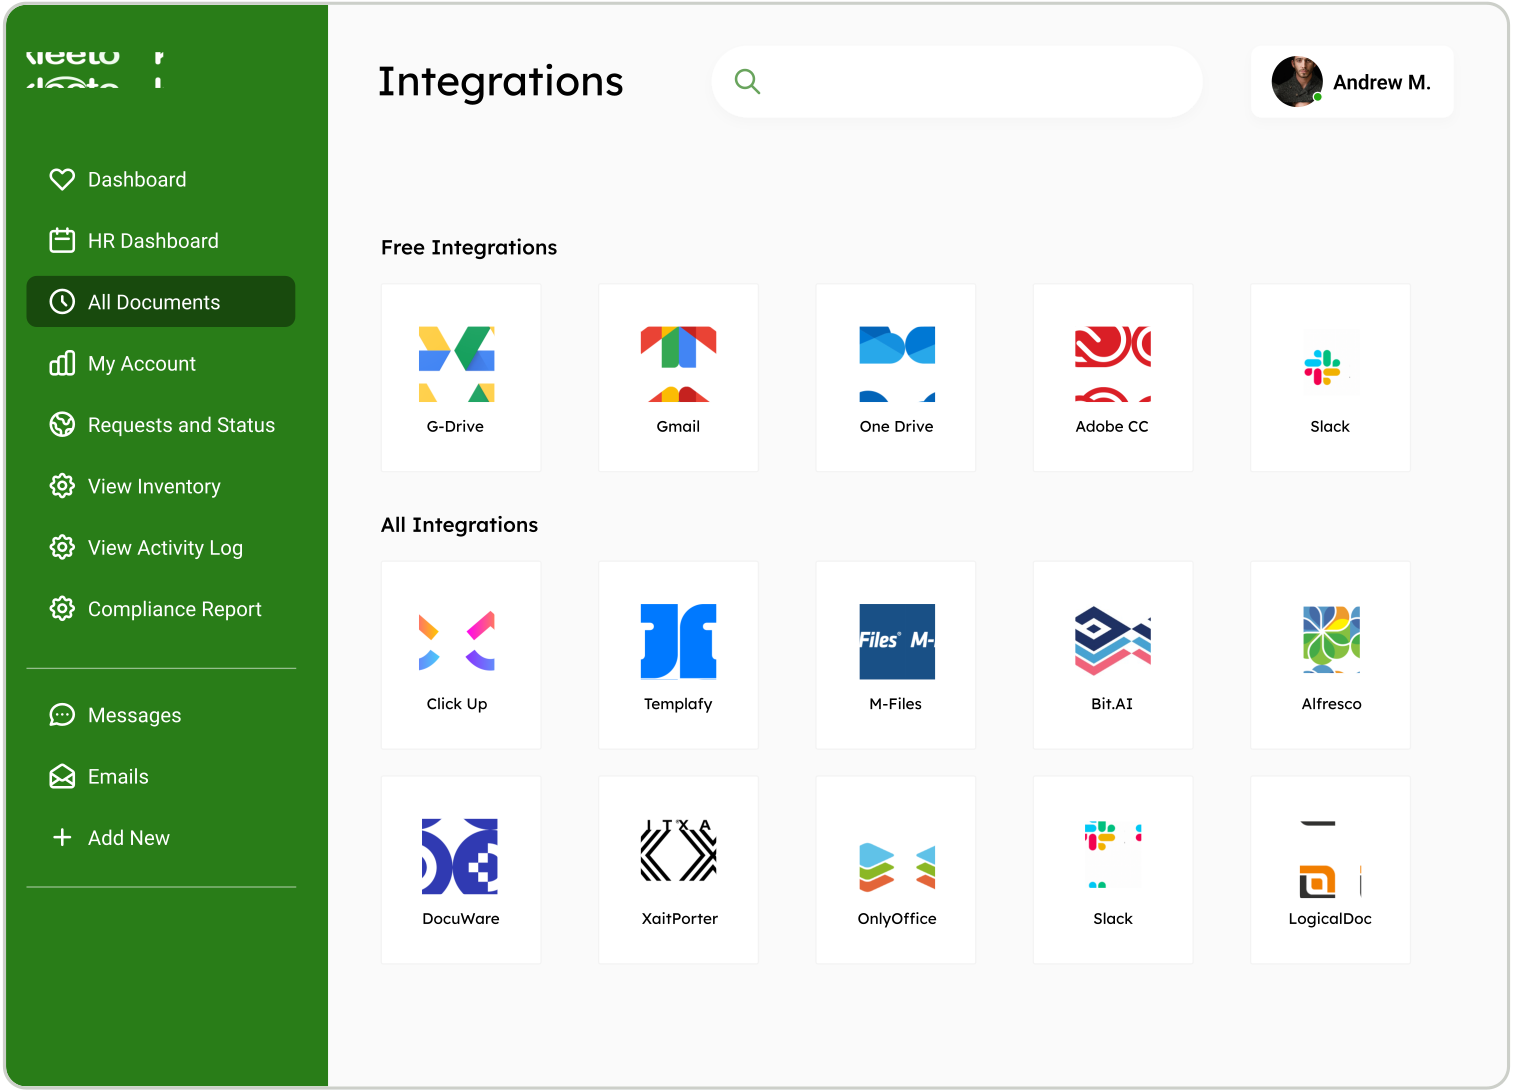Image resolution: width=1513 pixels, height=1091 pixels.
Task: Click the All Integrations heading
Action: click(460, 525)
